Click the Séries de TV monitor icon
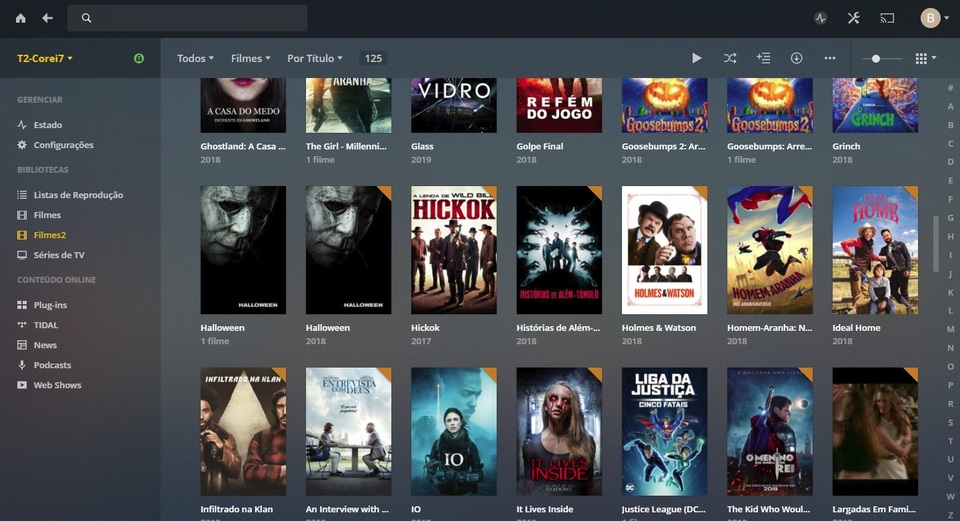The width and height of the screenshot is (960, 521). (x=22, y=255)
